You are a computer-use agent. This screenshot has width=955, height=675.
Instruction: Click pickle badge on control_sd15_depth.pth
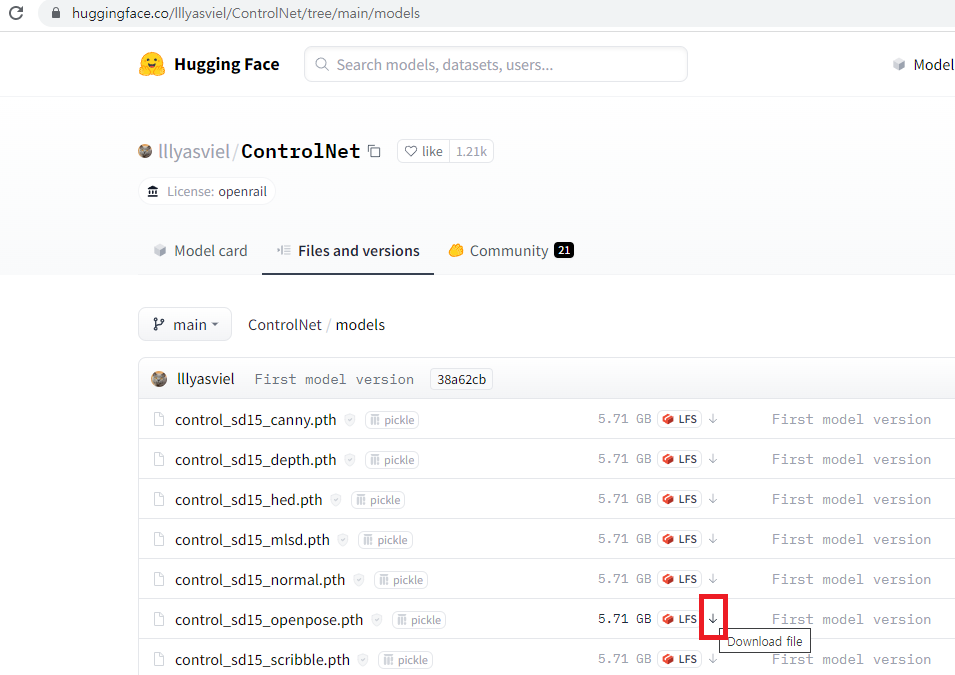[x=392, y=460]
